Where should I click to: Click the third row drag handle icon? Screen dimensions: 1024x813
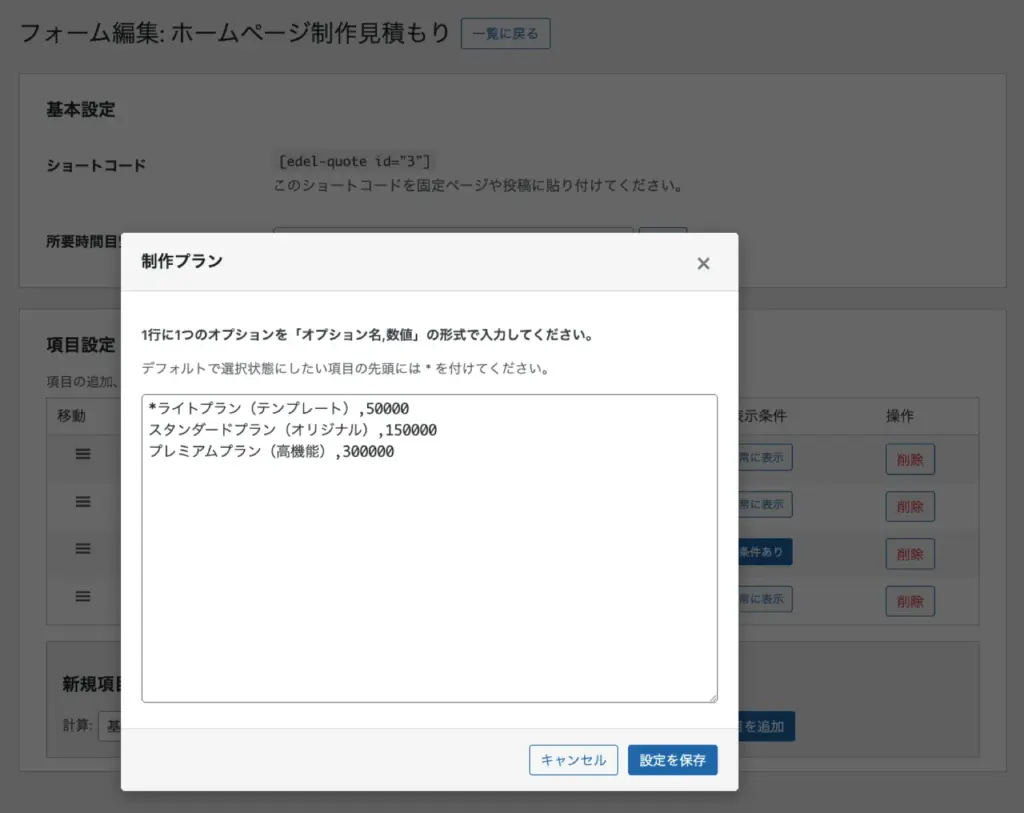point(83,548)
